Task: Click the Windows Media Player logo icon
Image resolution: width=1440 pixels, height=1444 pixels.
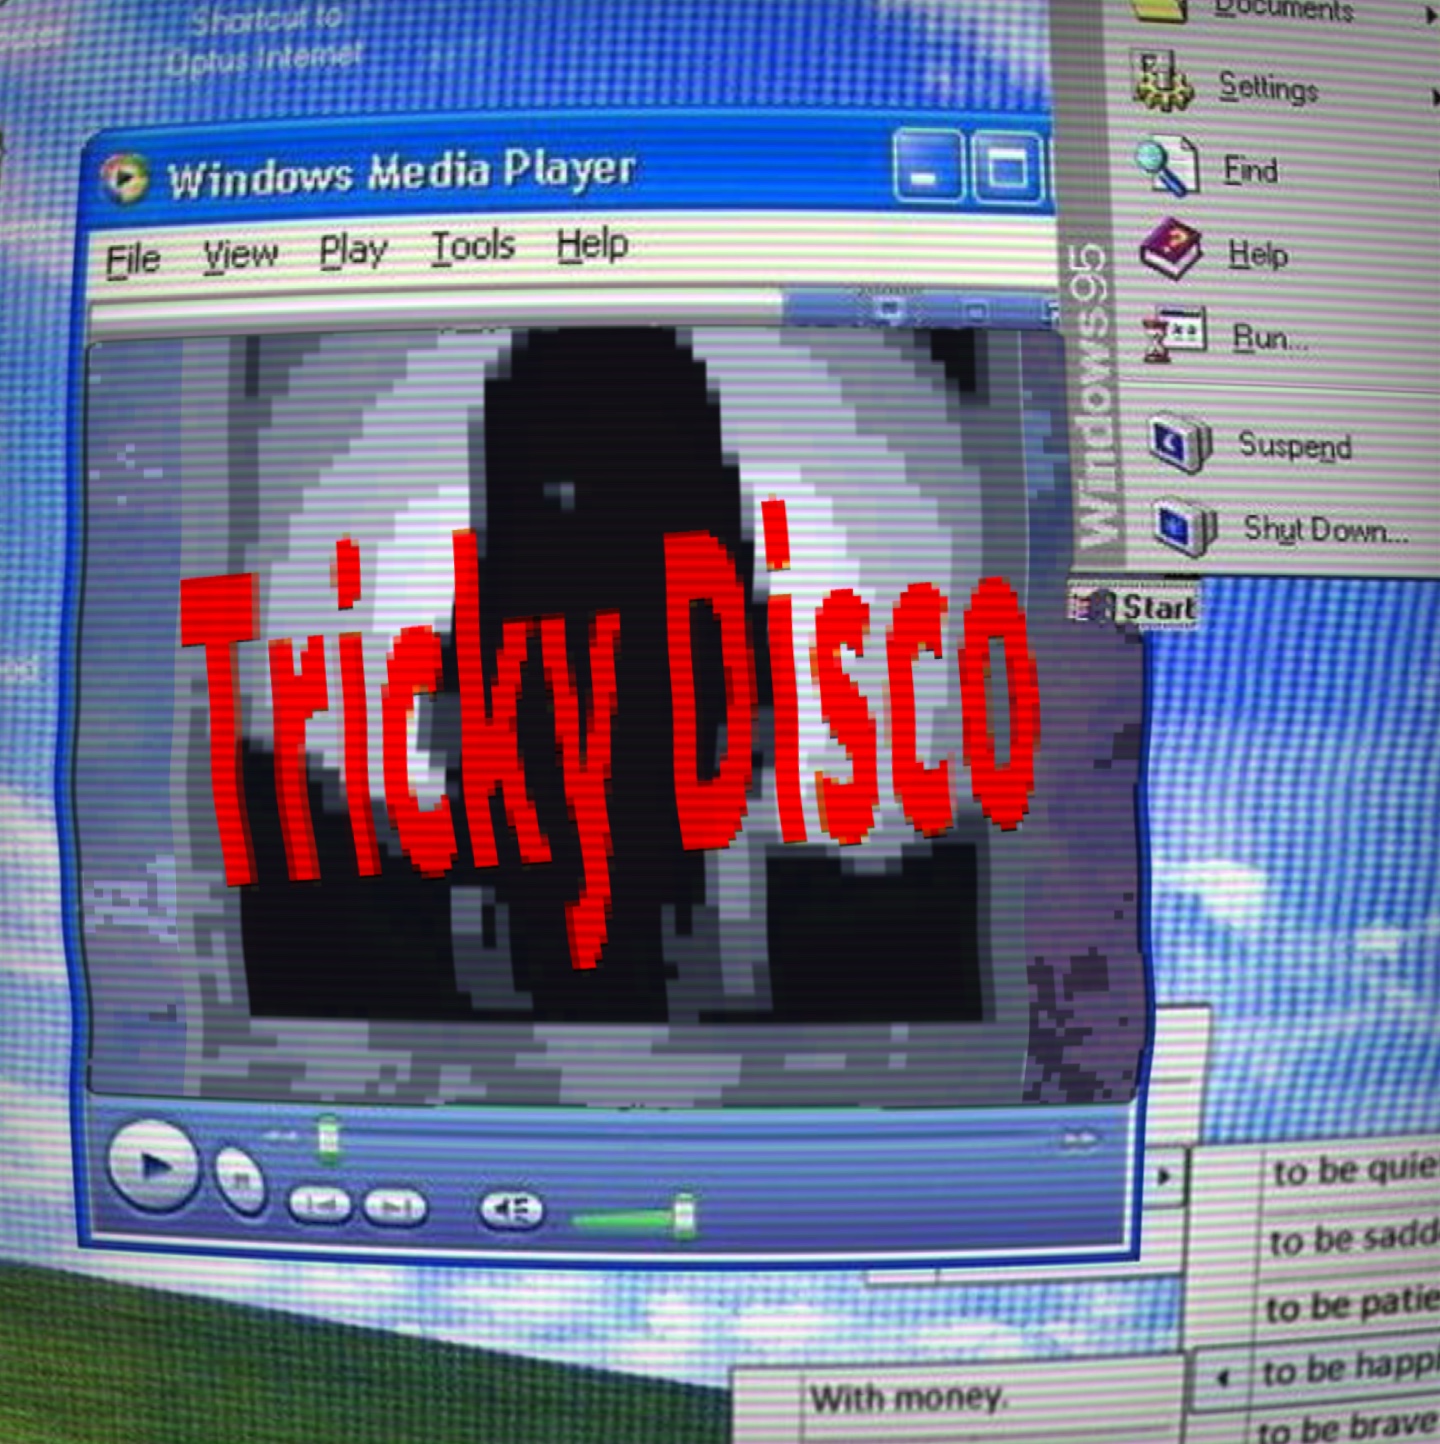Action: (x=125, y=179)
